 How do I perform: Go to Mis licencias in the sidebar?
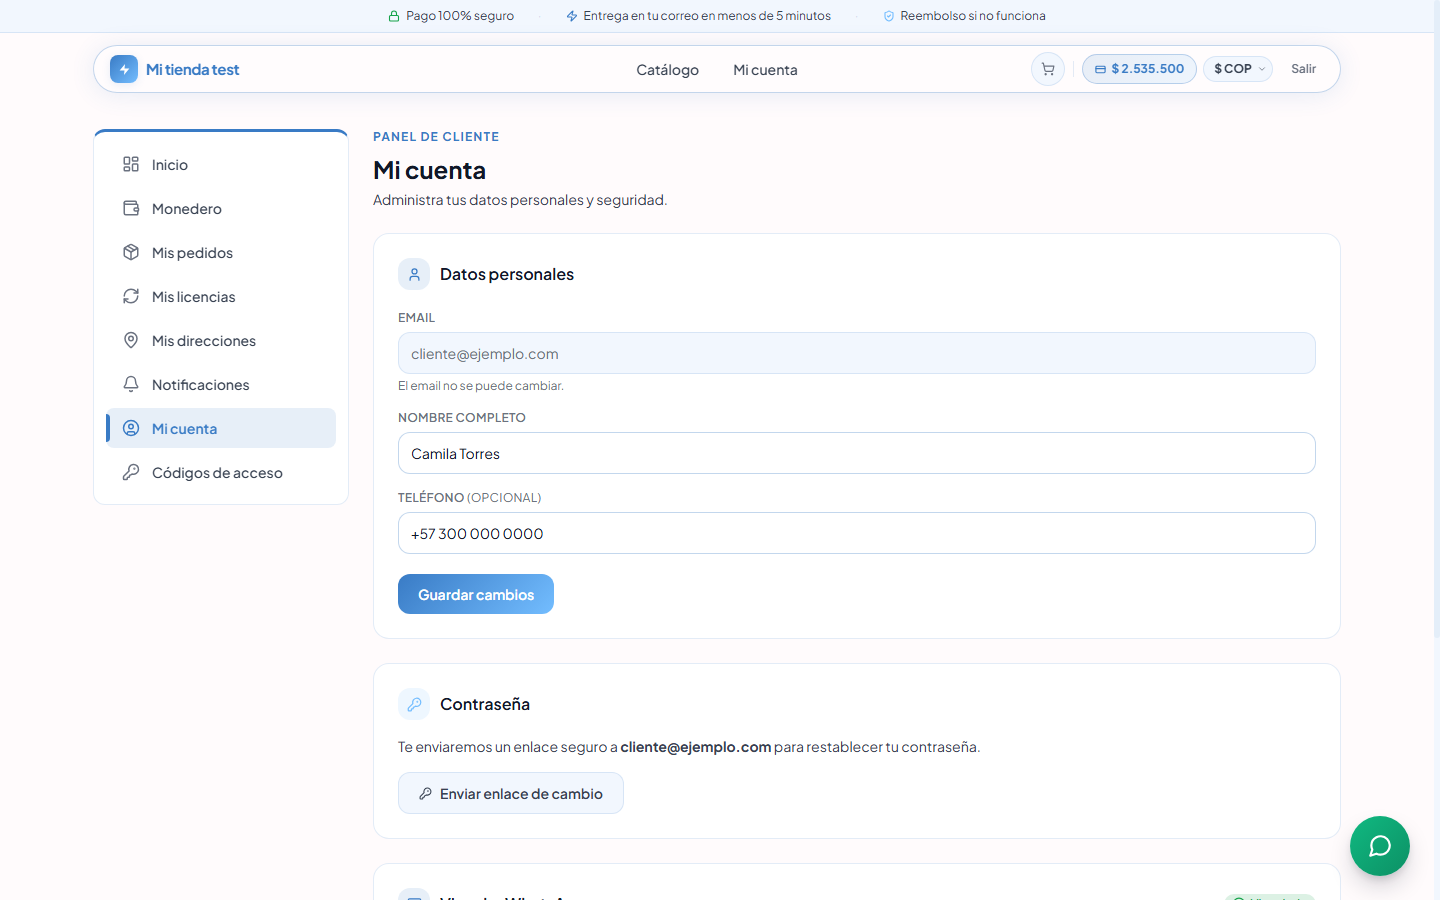pyautogui.click(x=221, y=296)
